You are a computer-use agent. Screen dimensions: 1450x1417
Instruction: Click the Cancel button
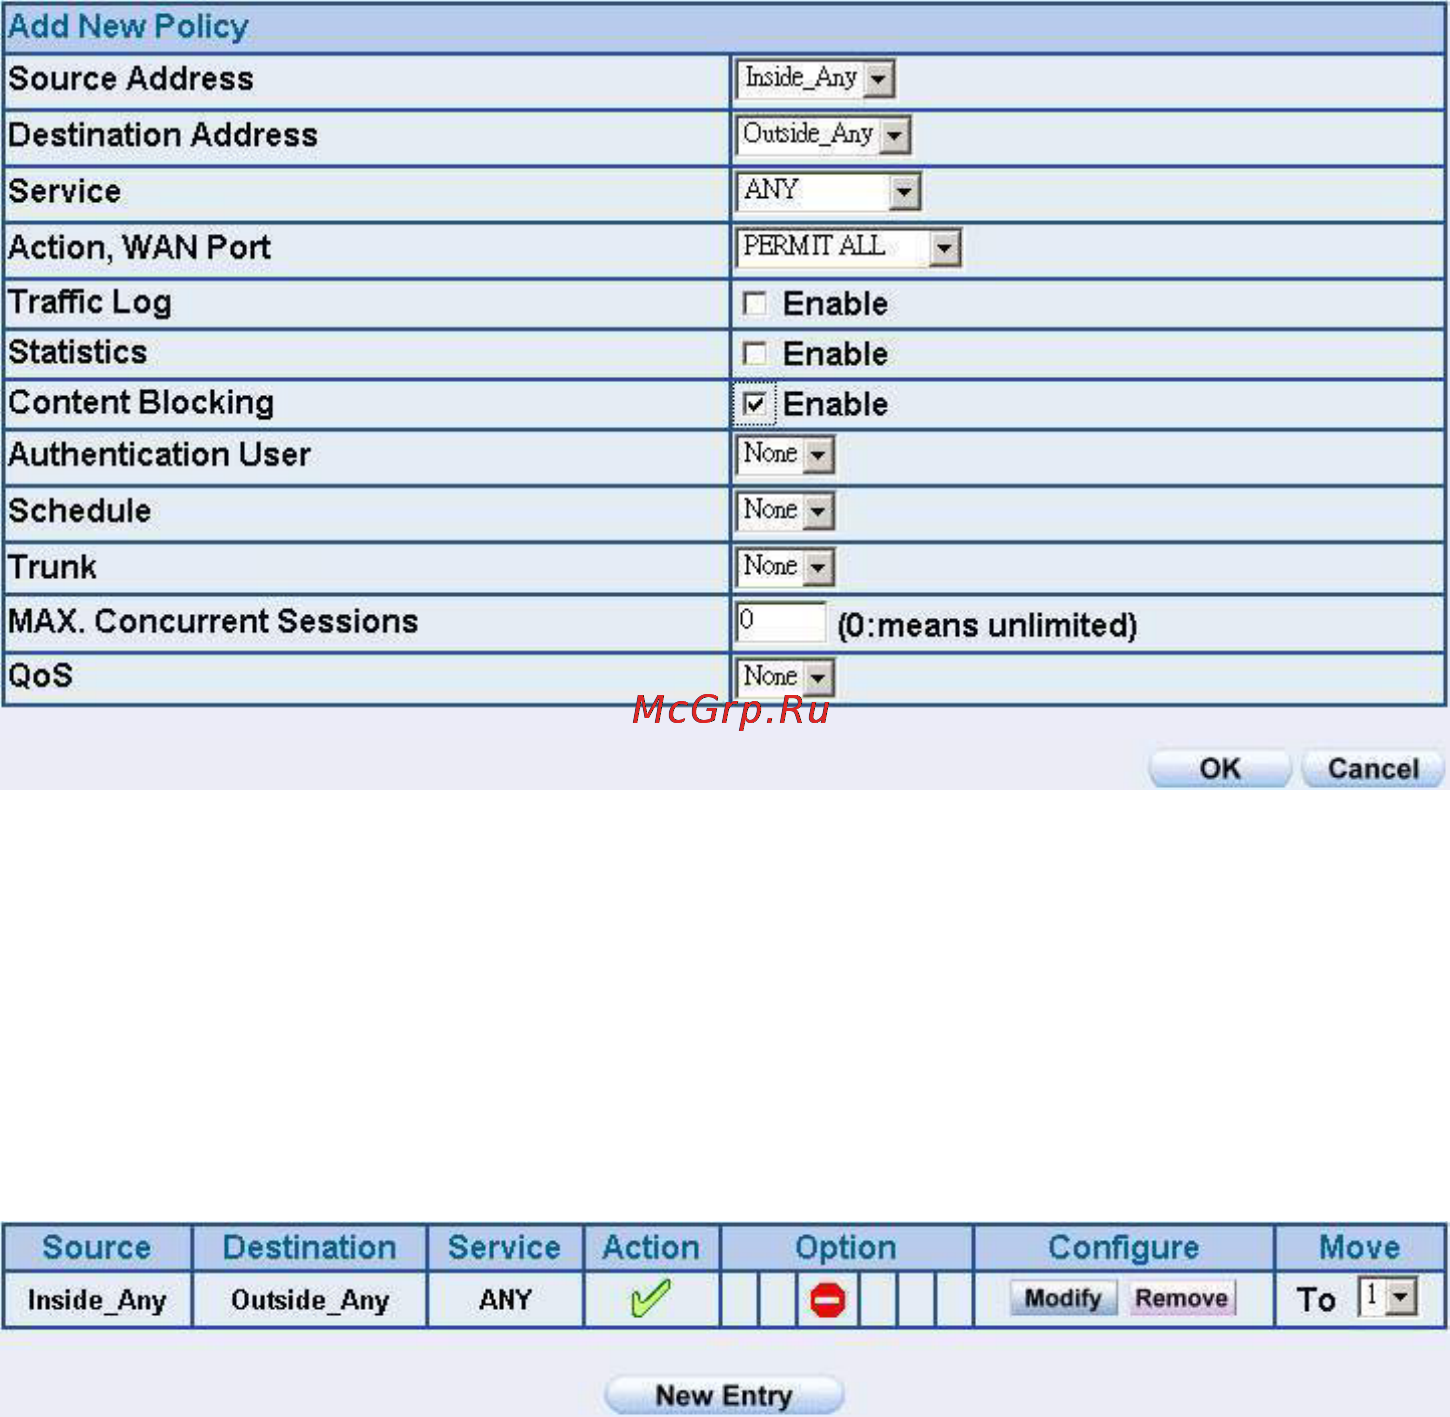[1373, 769]
